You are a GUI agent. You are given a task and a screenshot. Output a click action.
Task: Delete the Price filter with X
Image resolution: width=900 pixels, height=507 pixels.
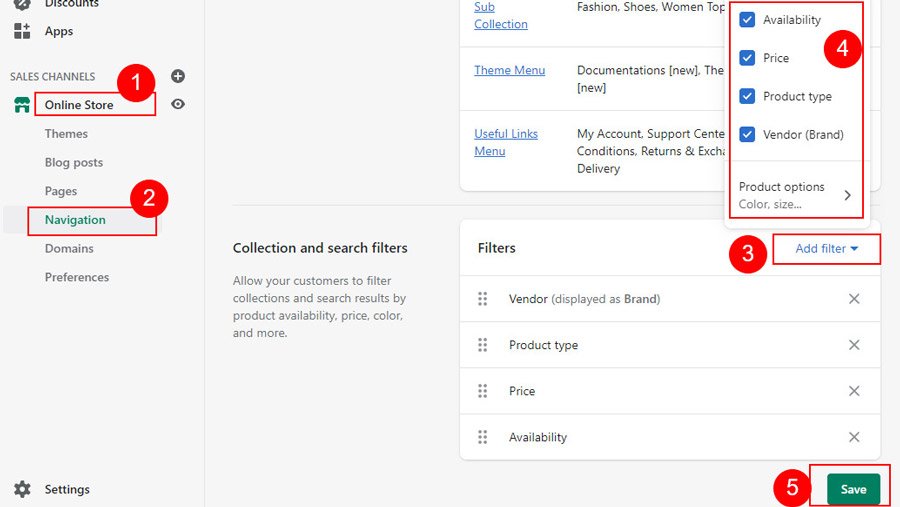click(x=854, y=391)
